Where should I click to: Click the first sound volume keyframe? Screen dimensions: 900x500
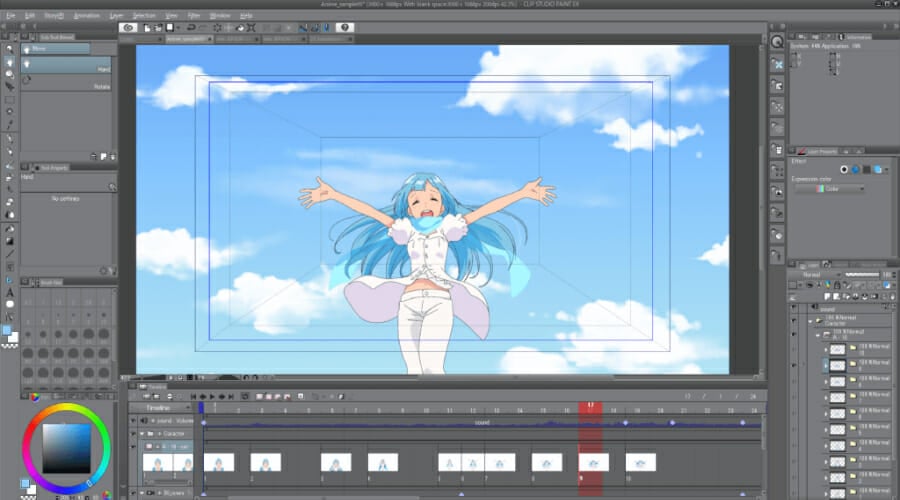[204, 423]
